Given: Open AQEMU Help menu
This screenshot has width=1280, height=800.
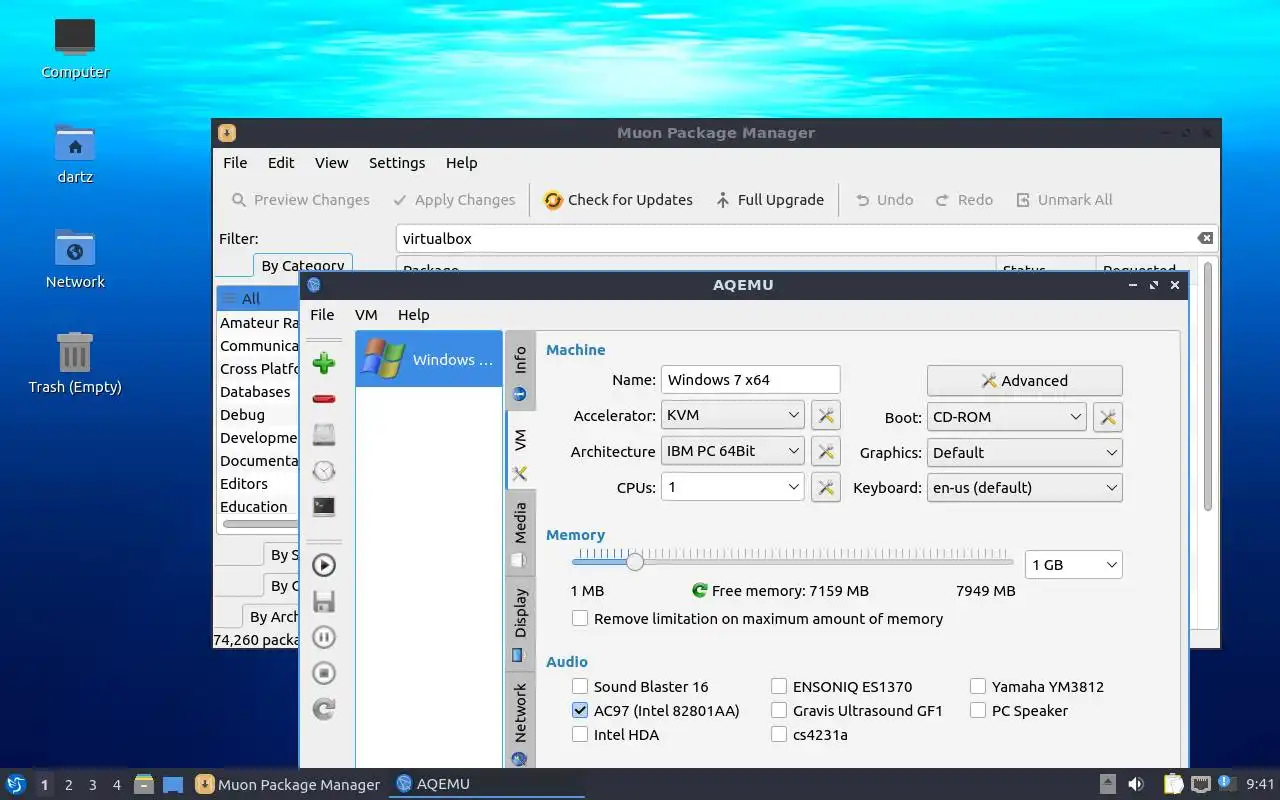Looking at the screenshot, I should 413,314.
